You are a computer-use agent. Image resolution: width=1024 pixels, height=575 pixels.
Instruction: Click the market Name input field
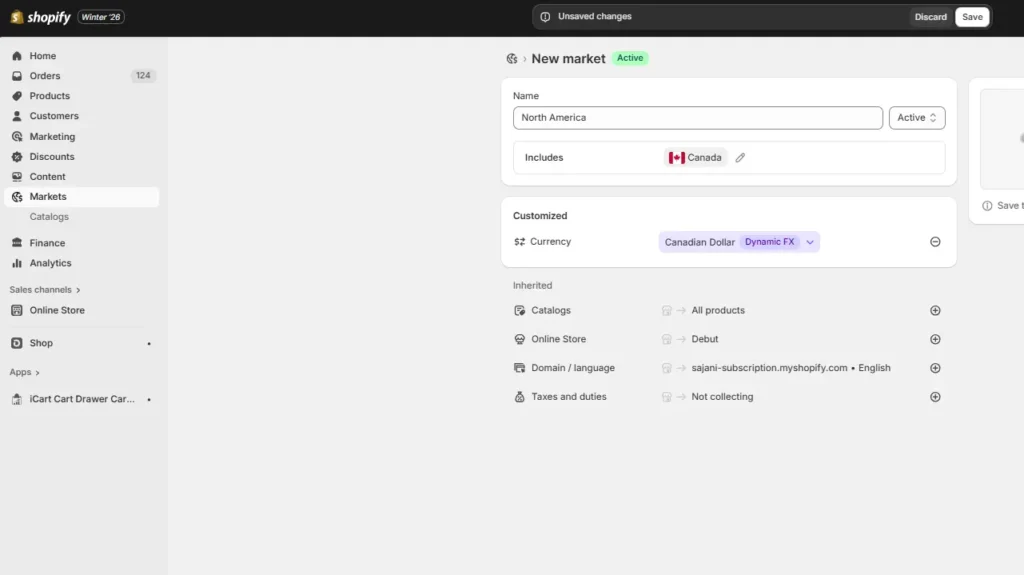tap(697, 118)
